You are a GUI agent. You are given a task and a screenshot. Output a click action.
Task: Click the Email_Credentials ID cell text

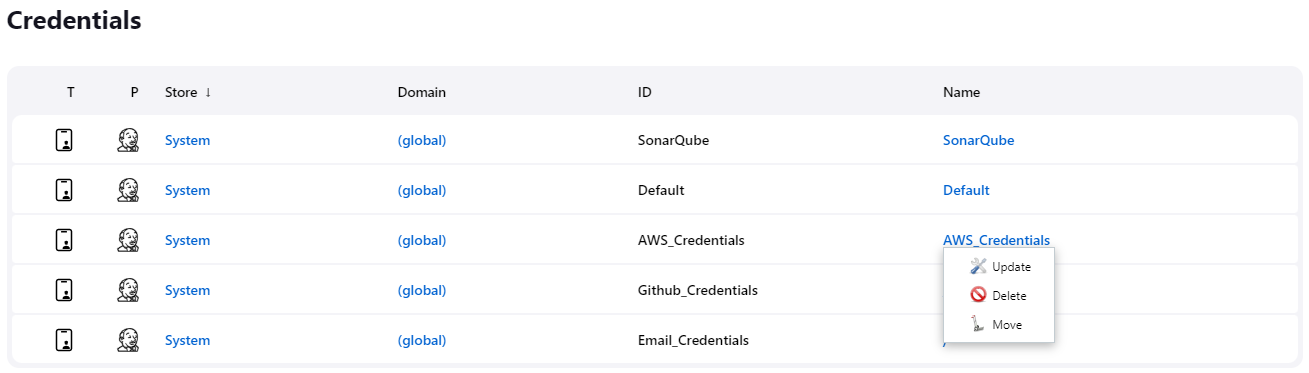693,340
